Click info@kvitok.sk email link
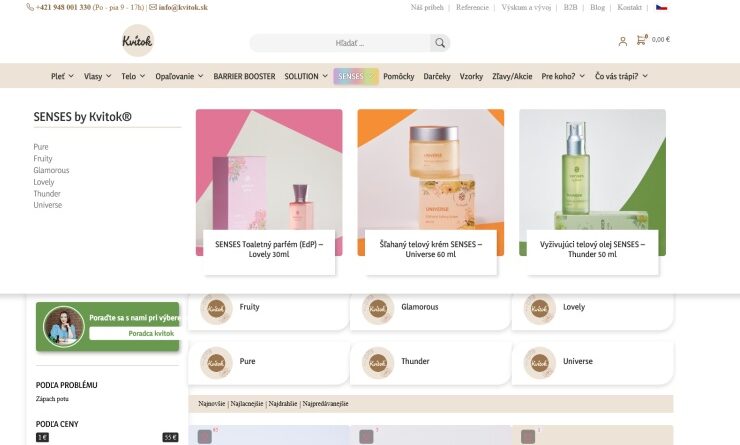The height and width of the screenshot is (445, 740). click(183, 7)
